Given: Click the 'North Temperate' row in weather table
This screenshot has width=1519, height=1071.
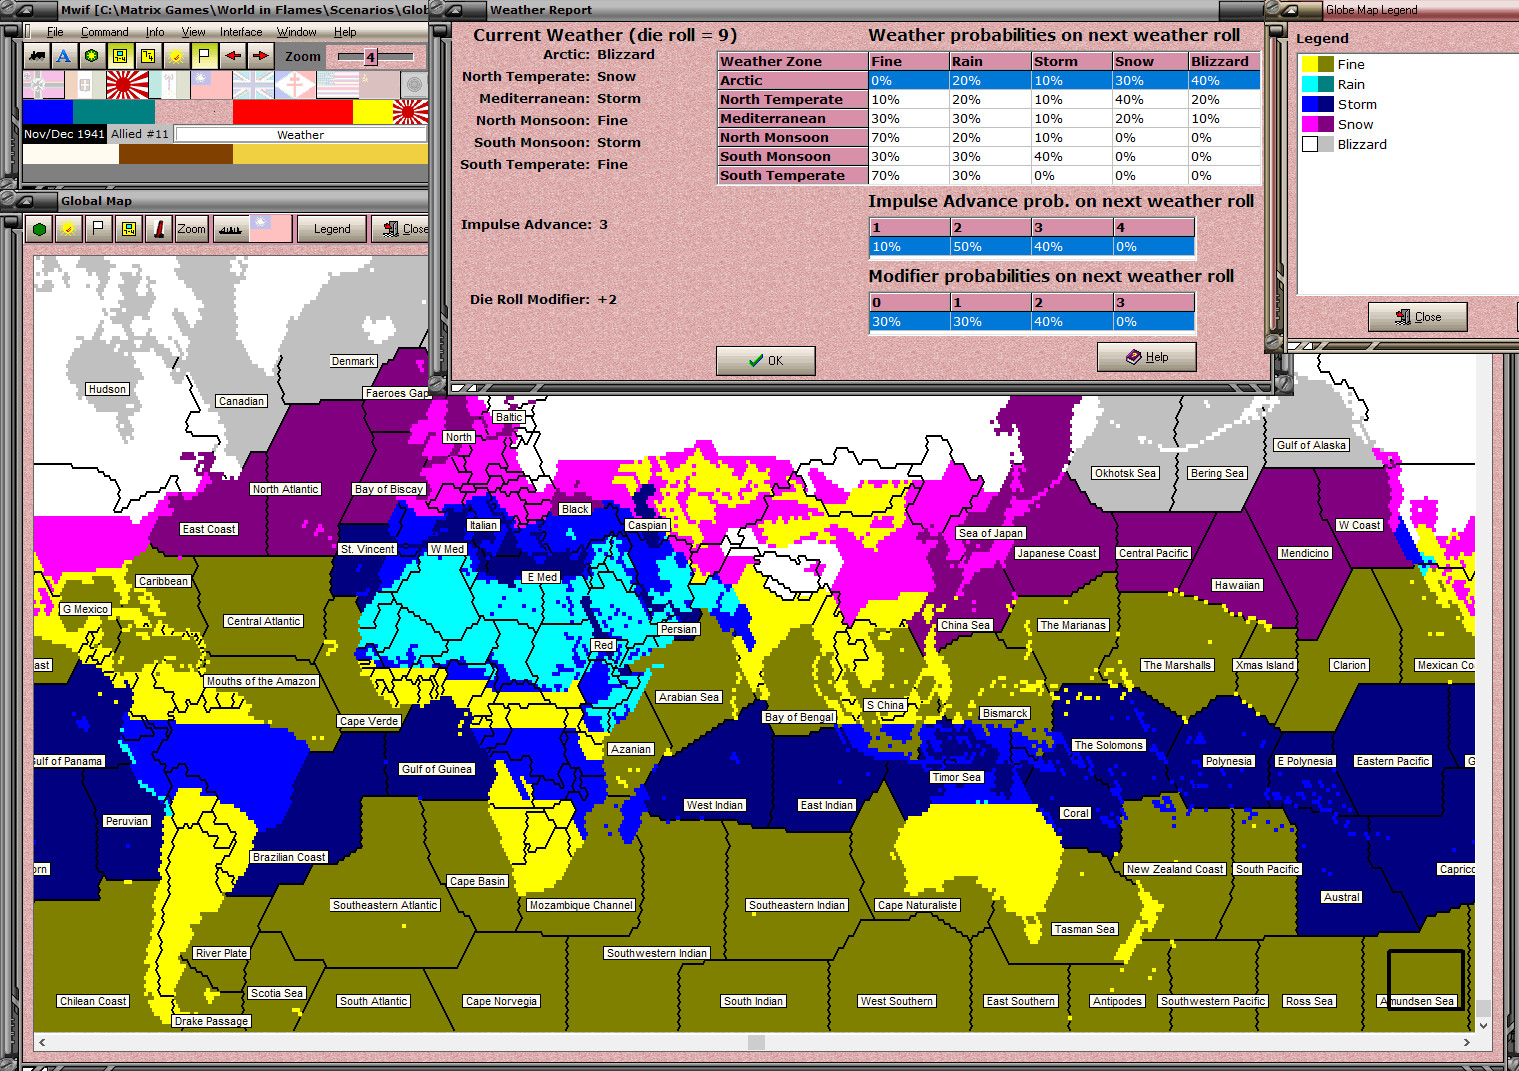Looking at the screenshot, I should click(989, 99).
